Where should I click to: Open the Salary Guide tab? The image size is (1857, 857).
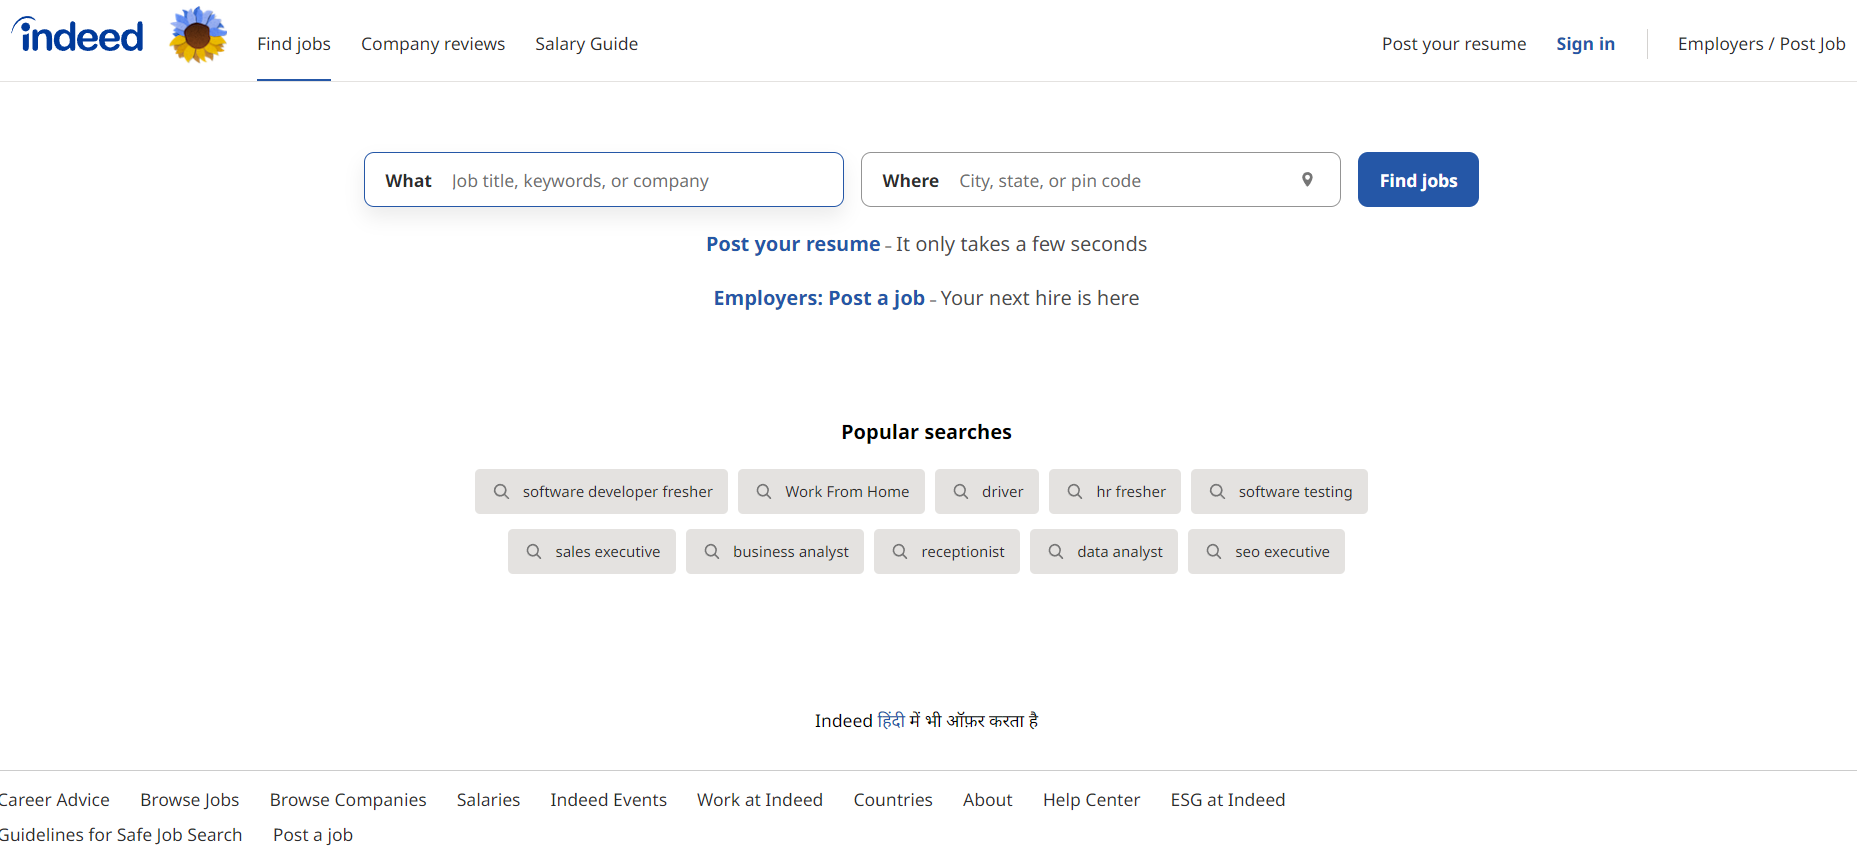586,44
